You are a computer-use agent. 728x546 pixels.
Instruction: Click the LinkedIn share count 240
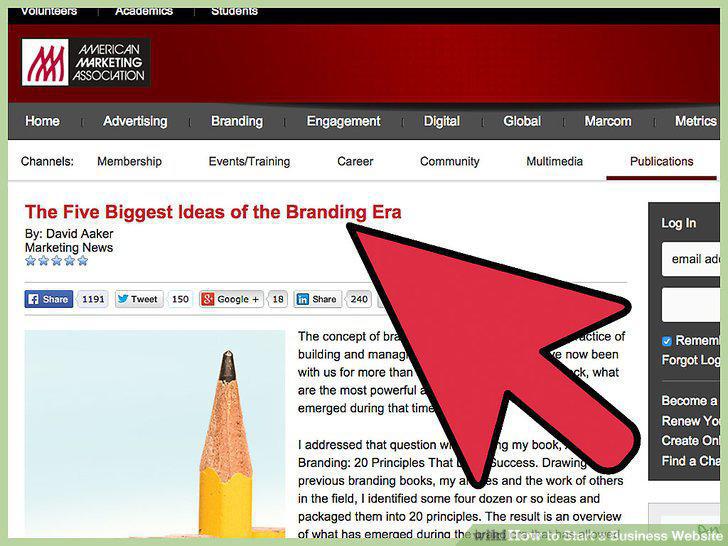359,299
